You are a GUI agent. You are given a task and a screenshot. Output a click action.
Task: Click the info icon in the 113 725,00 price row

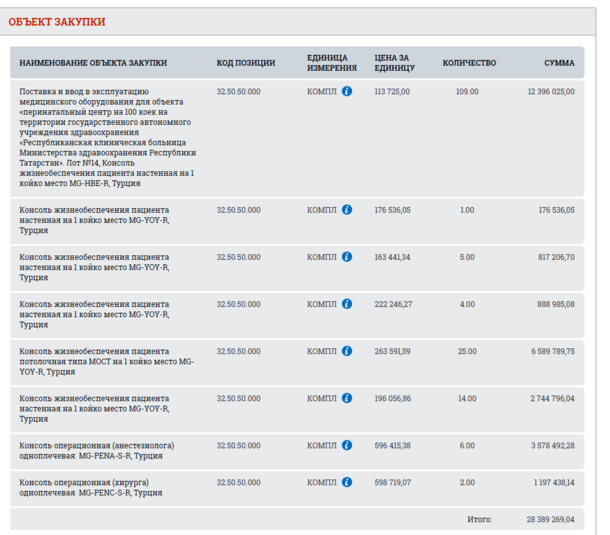(x=347, y=91)
